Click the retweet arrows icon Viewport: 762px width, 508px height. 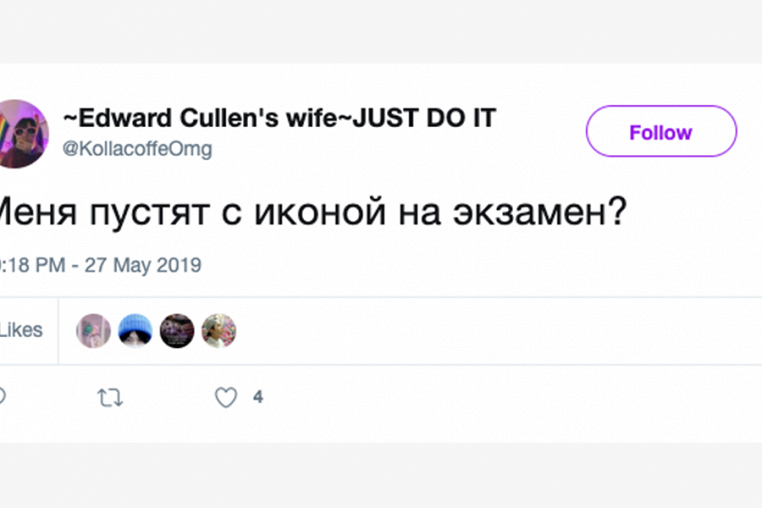pyautogui.click(x=110, y=397)
